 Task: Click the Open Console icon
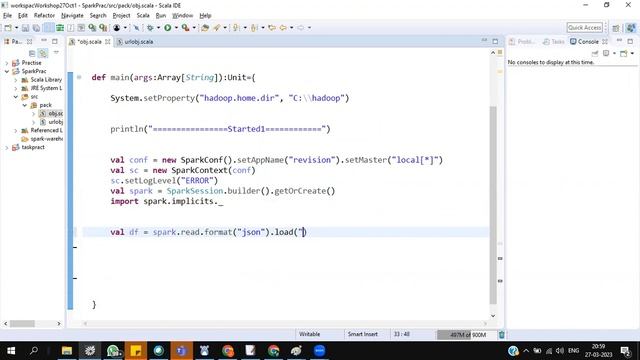[623, 53]
